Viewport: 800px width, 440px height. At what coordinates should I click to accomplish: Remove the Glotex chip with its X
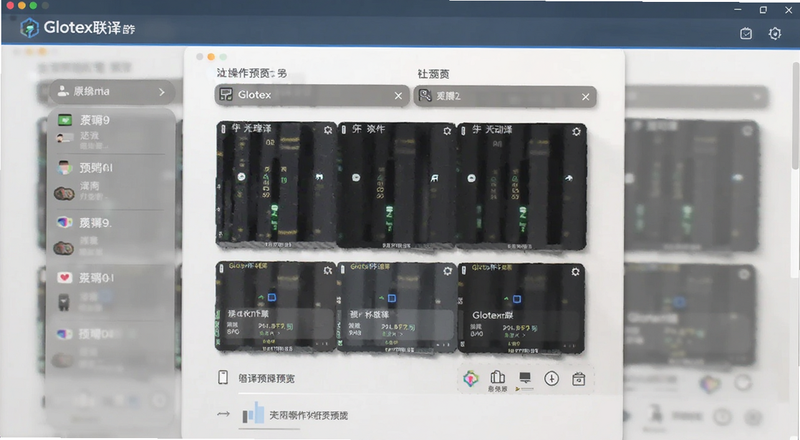[x=398, y=95]
